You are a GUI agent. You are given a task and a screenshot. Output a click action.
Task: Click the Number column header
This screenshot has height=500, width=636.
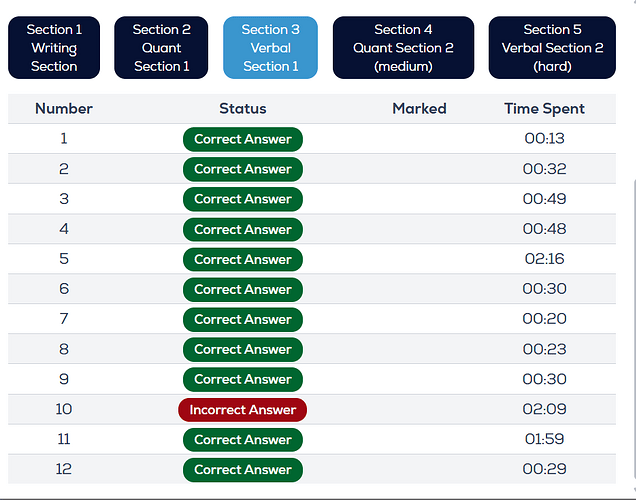click(x=64, y=109)
